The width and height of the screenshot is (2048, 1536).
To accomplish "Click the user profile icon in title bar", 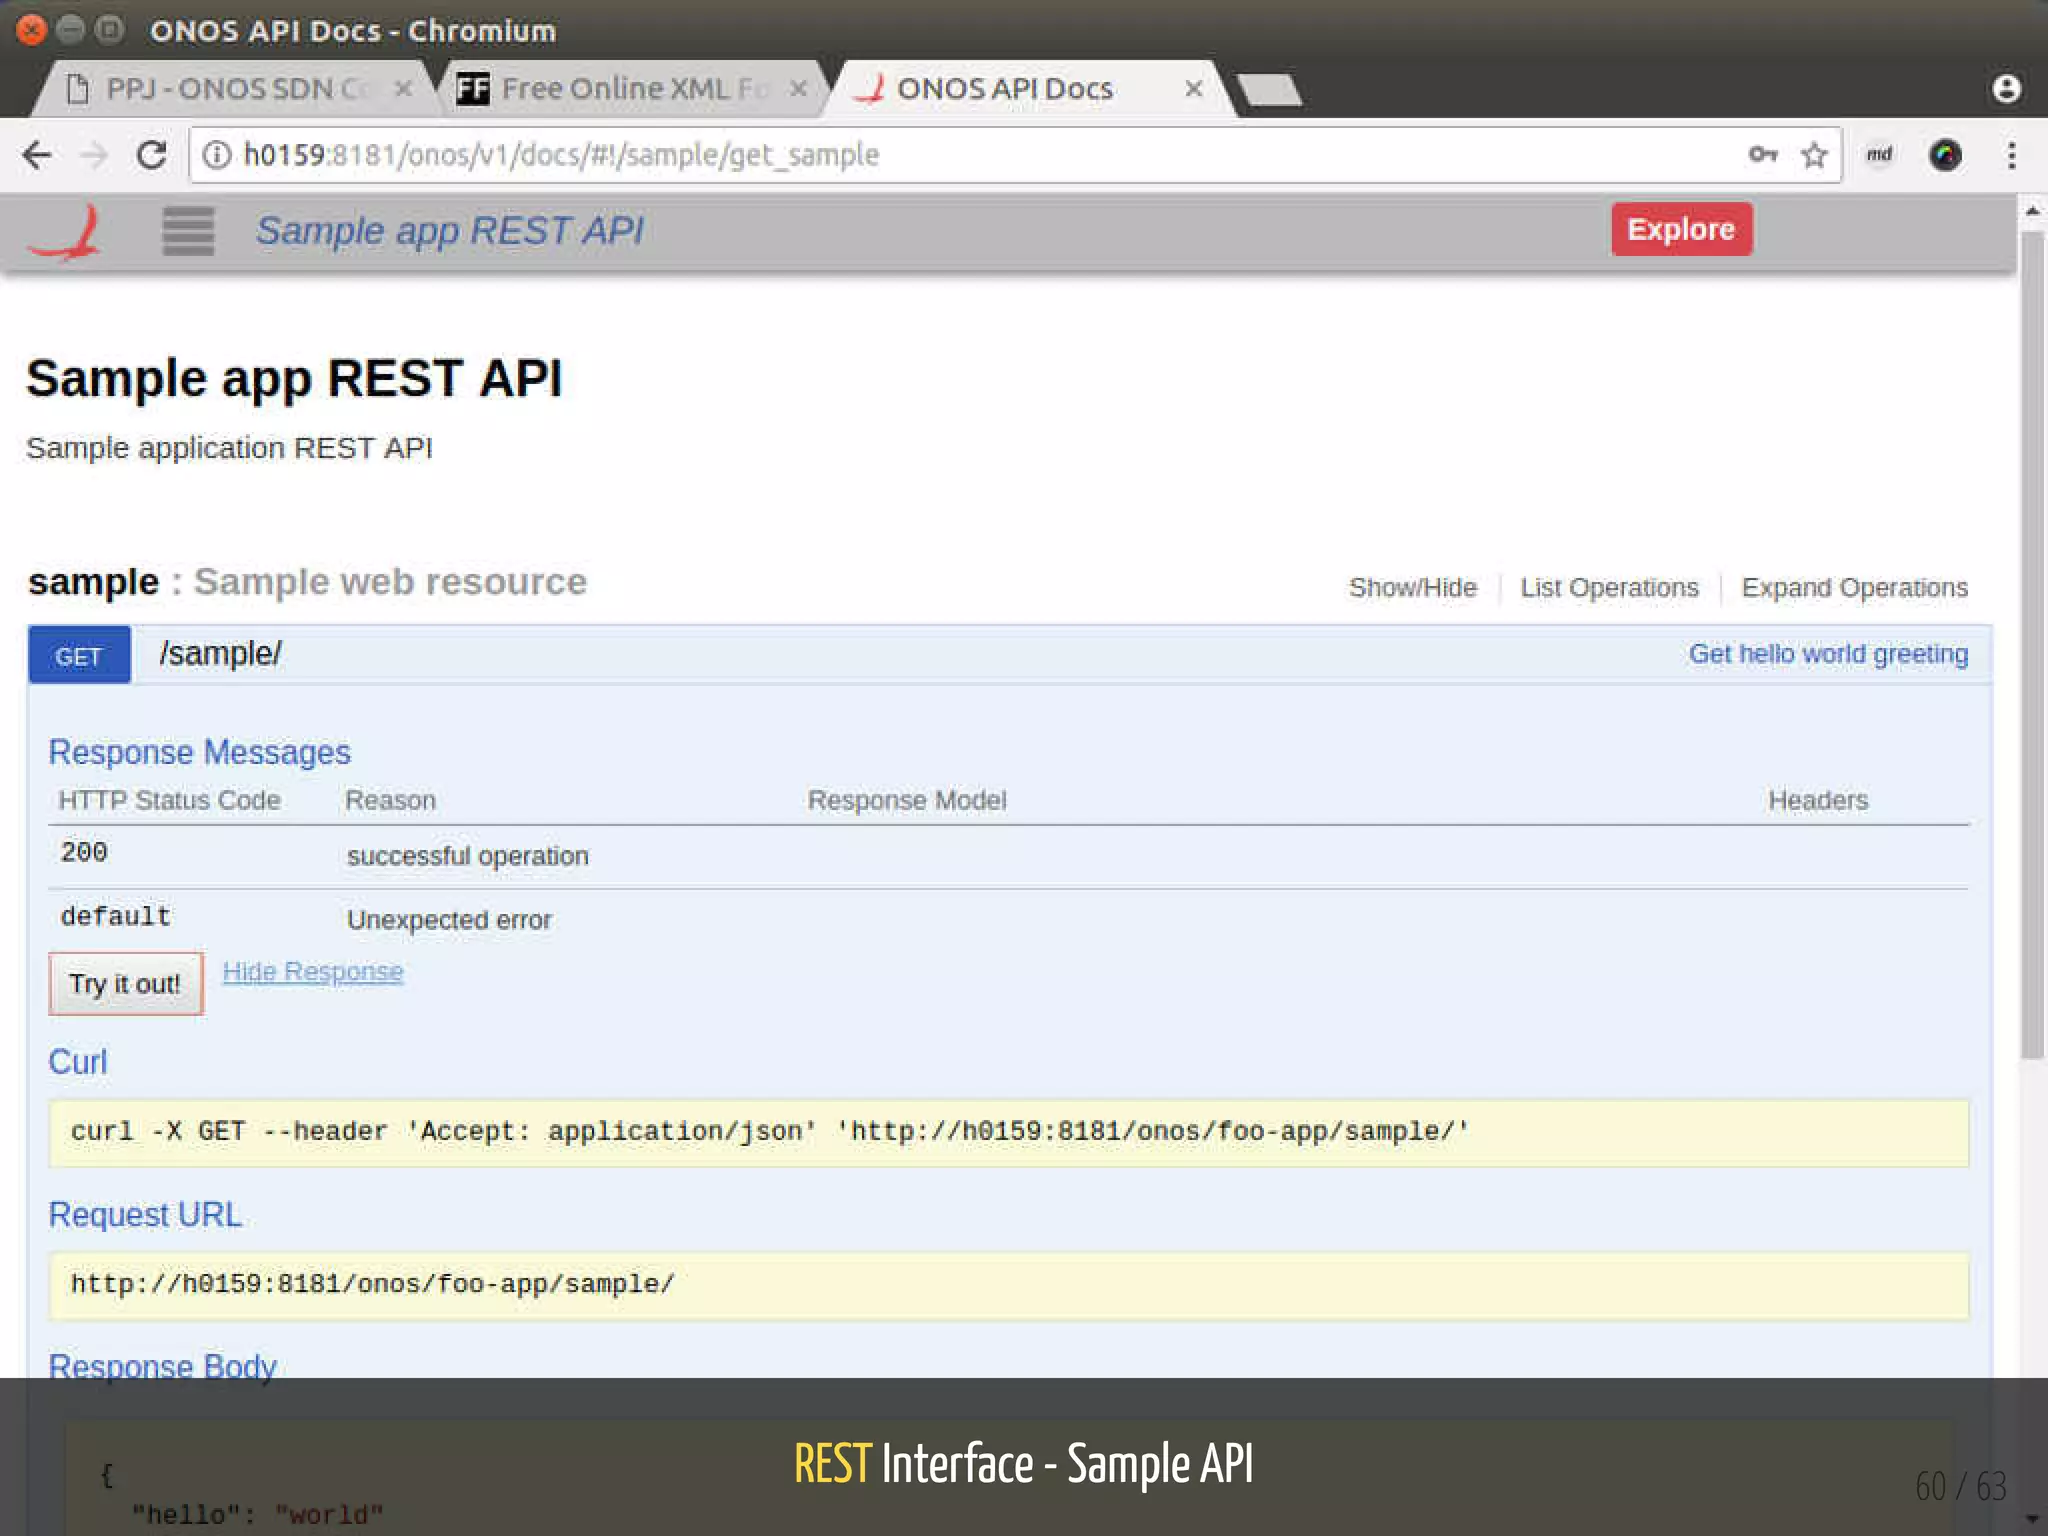I will (x=2006, y=89).
